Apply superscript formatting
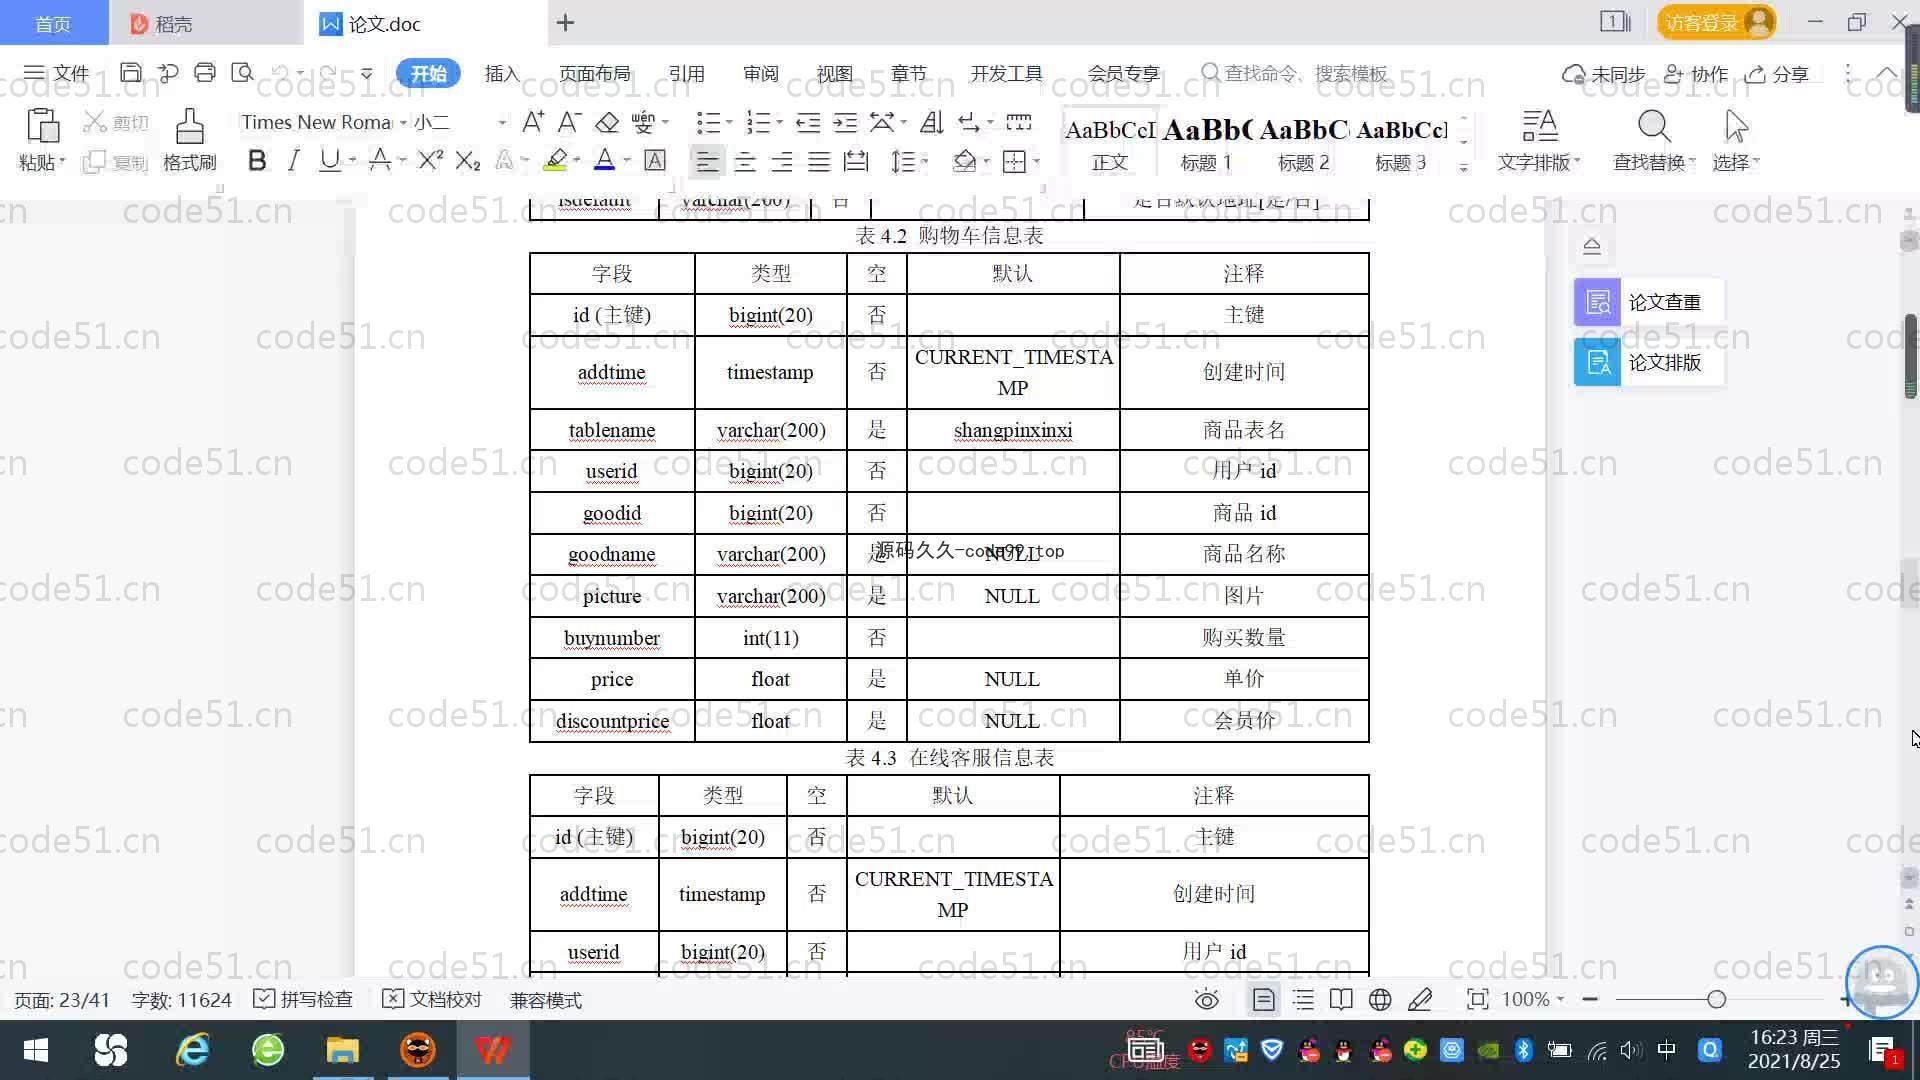Image resolution: width=1920 pixels, height=1080 pixels. click(430, 161)
